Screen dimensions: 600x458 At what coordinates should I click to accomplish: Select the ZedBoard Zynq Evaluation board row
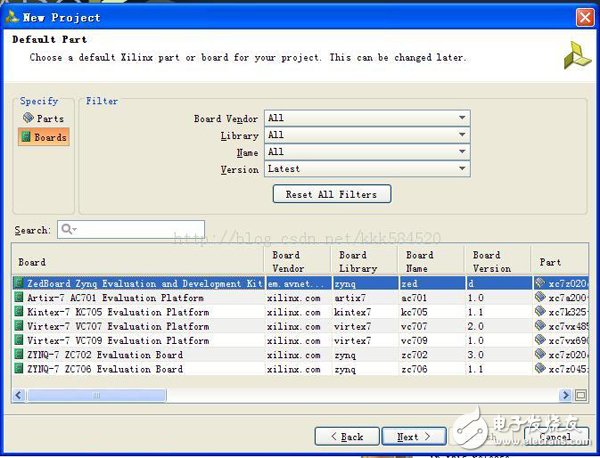[140, 284]
